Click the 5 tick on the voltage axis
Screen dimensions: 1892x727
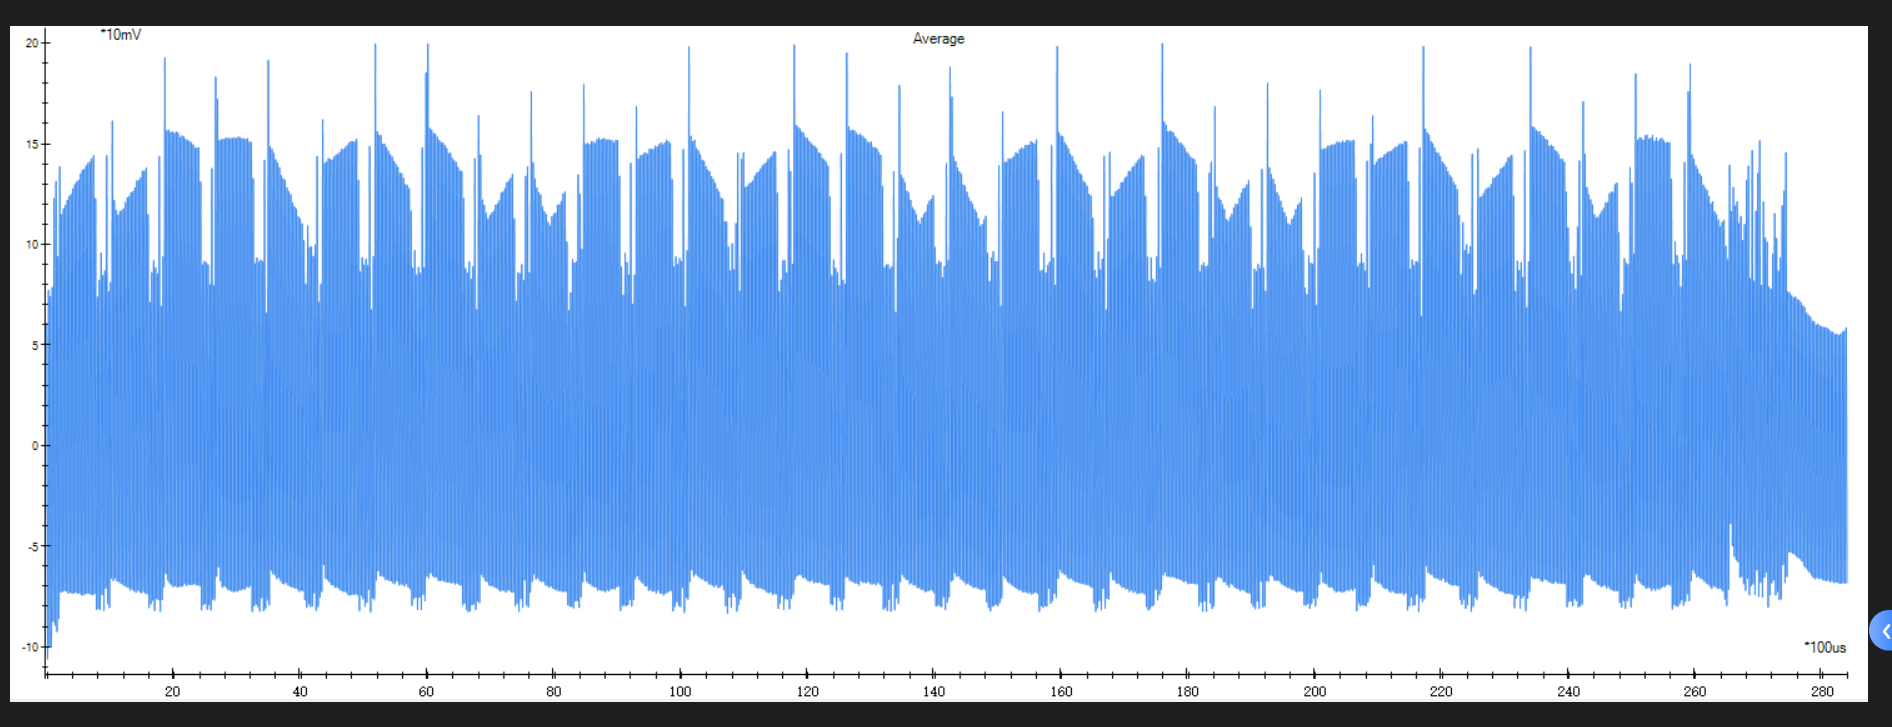(x=34, y=345)
